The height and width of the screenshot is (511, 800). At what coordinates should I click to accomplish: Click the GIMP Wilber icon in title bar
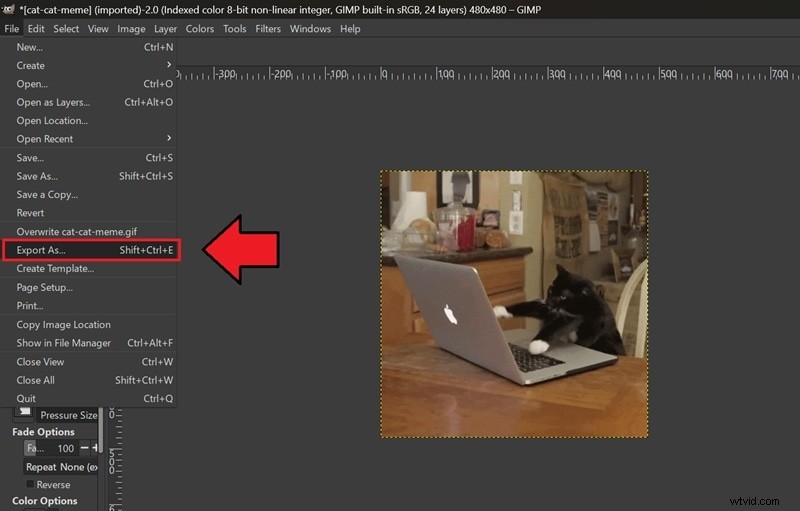tap(8, 9)
